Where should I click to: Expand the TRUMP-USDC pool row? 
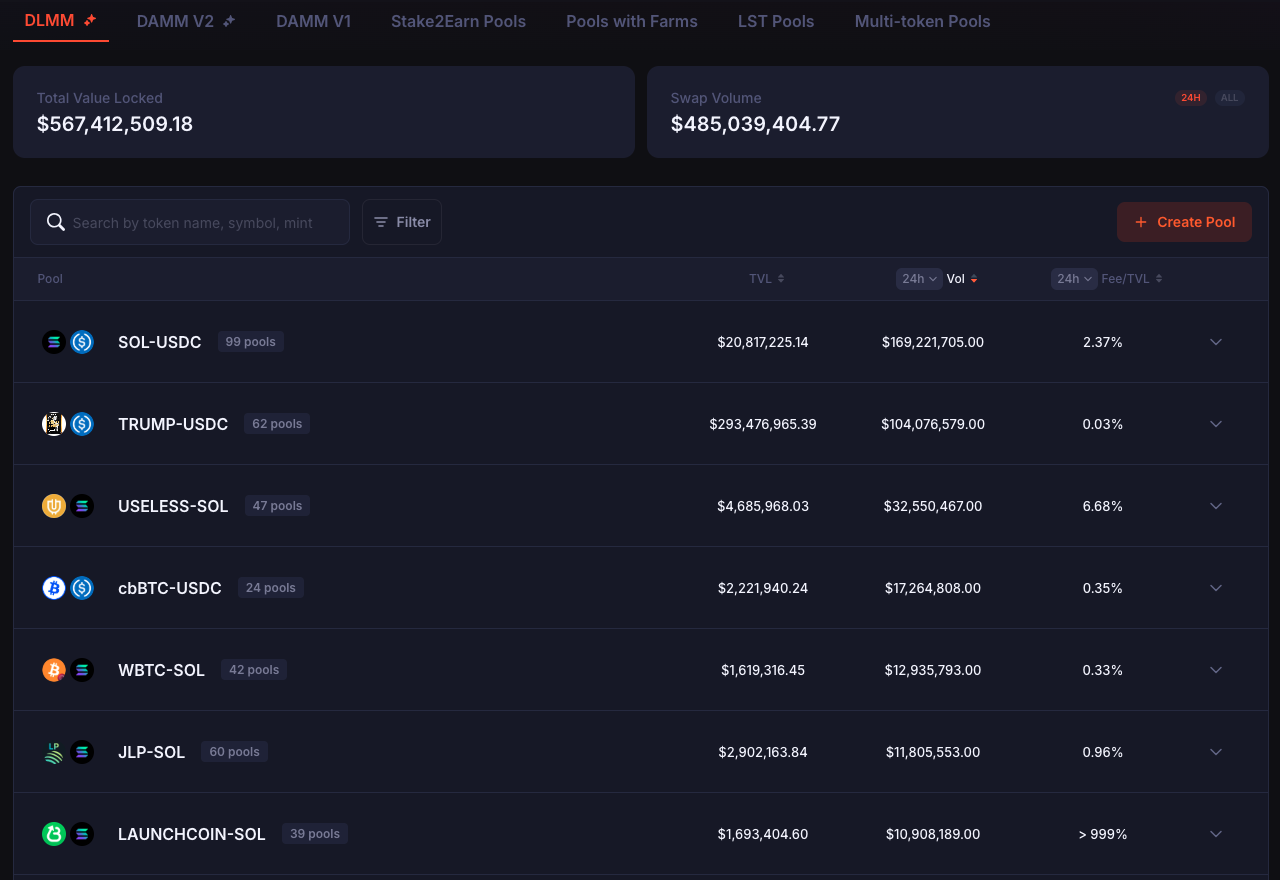click(1216, 424)
